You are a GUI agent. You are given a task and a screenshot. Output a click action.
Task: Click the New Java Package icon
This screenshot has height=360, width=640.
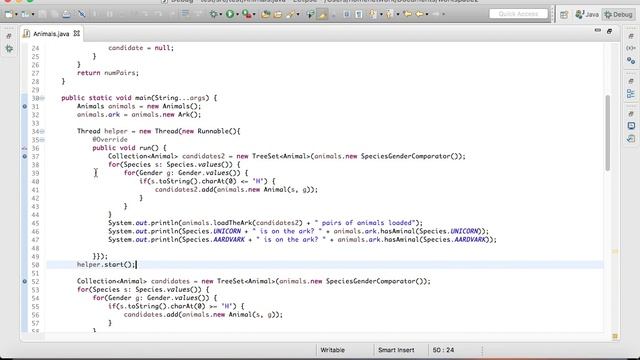click(x=265, y=14)
